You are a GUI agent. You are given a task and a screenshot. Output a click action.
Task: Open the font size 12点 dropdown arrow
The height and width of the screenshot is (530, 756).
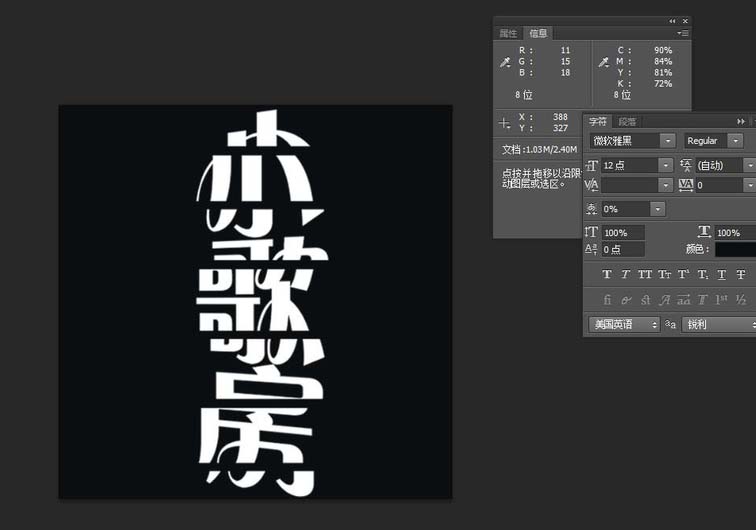coord(666,165)
